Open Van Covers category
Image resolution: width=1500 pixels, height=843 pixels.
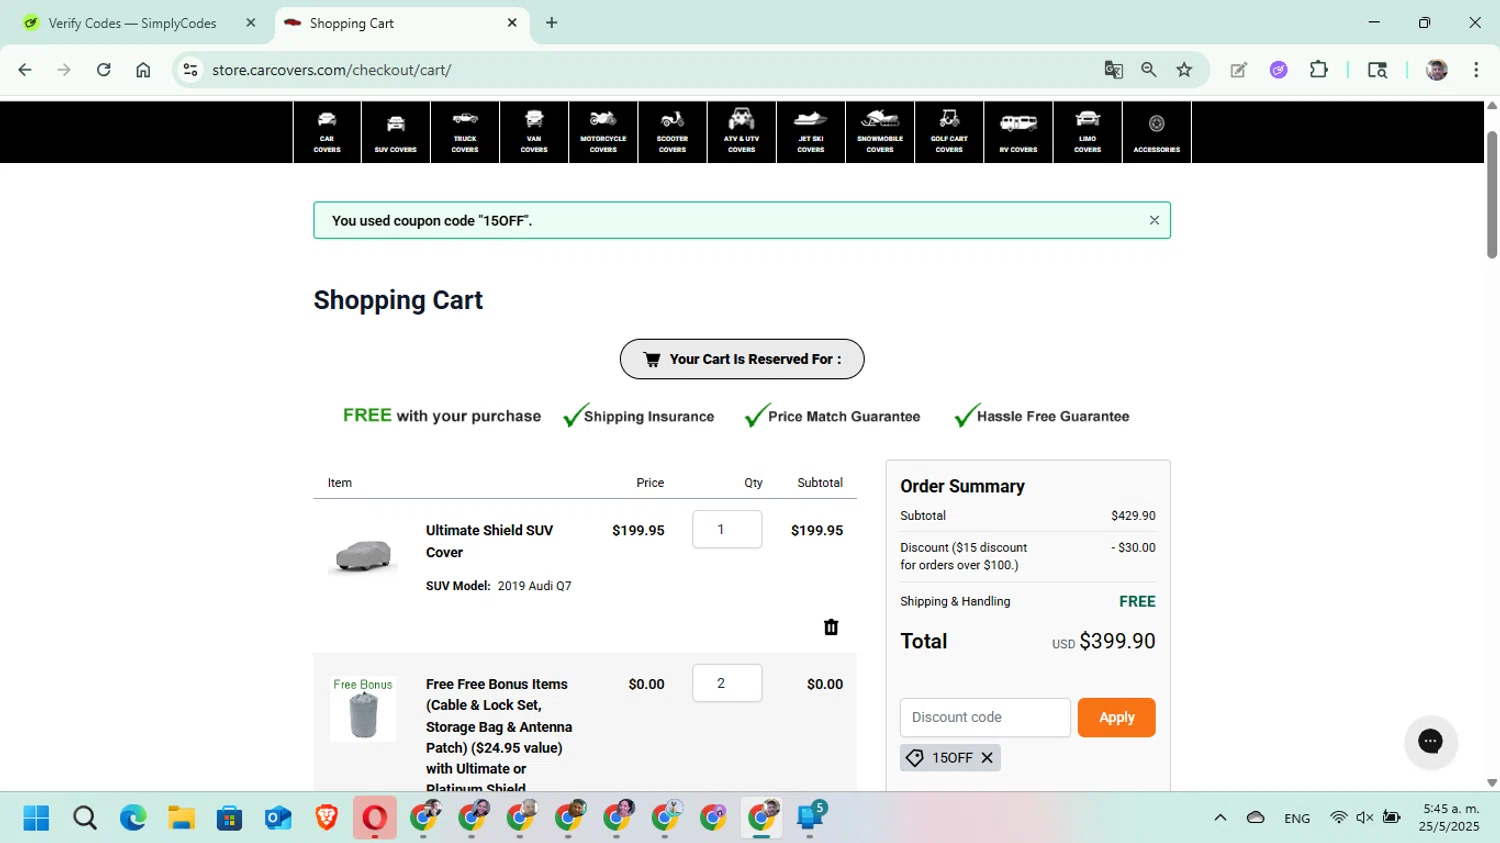coord(534,132)
